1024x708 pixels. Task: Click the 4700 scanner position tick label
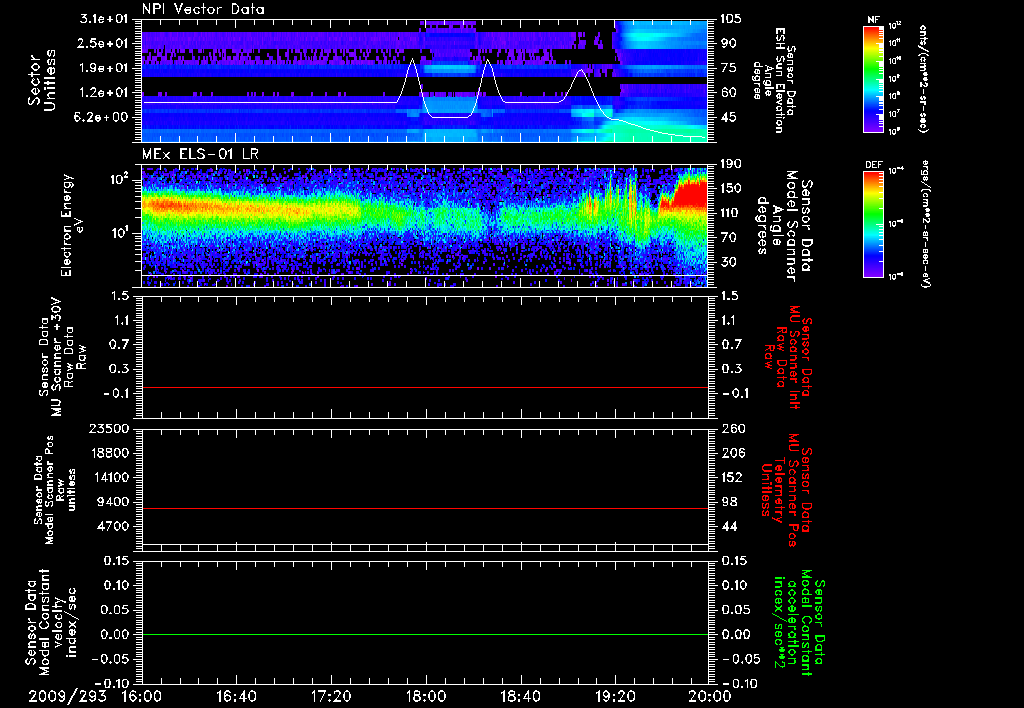click(x=112, y=526)
